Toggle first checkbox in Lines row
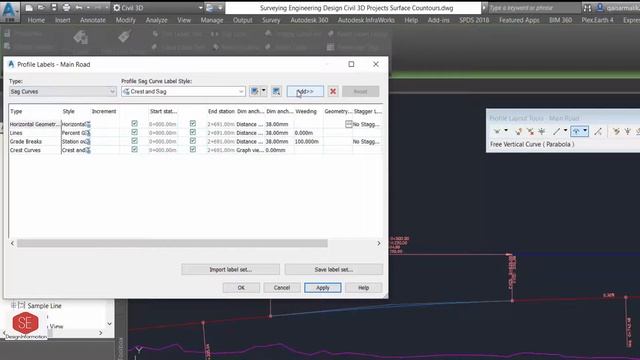This screenshot has width=640, height=360. tap(134, 132)
